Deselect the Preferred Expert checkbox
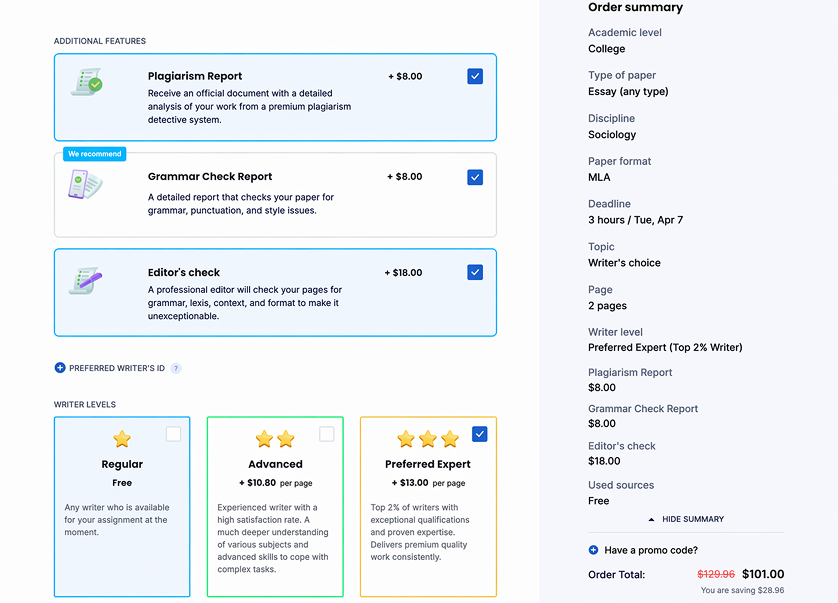This screenshot has width=838, height=603. (479, 434)
